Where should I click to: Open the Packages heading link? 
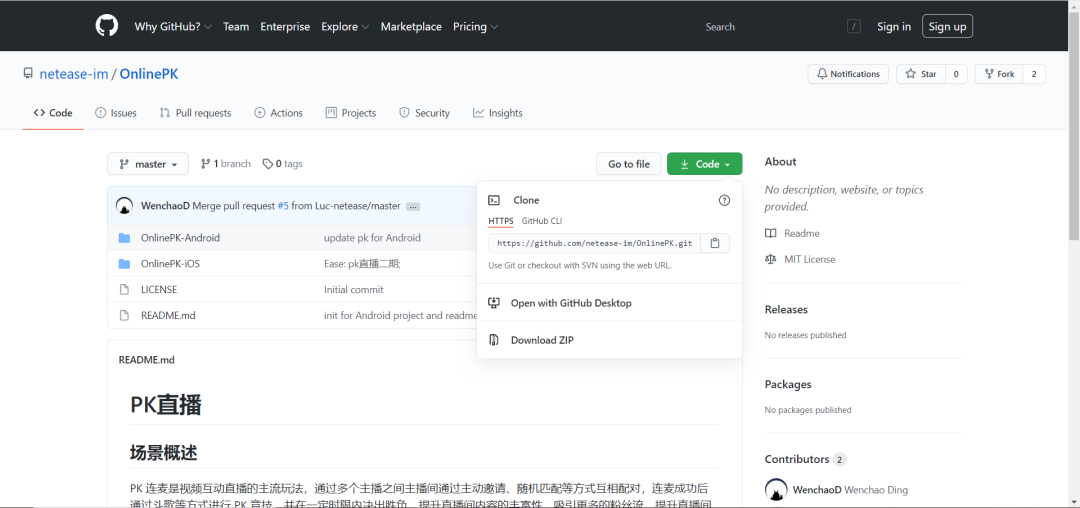(788, 384)
